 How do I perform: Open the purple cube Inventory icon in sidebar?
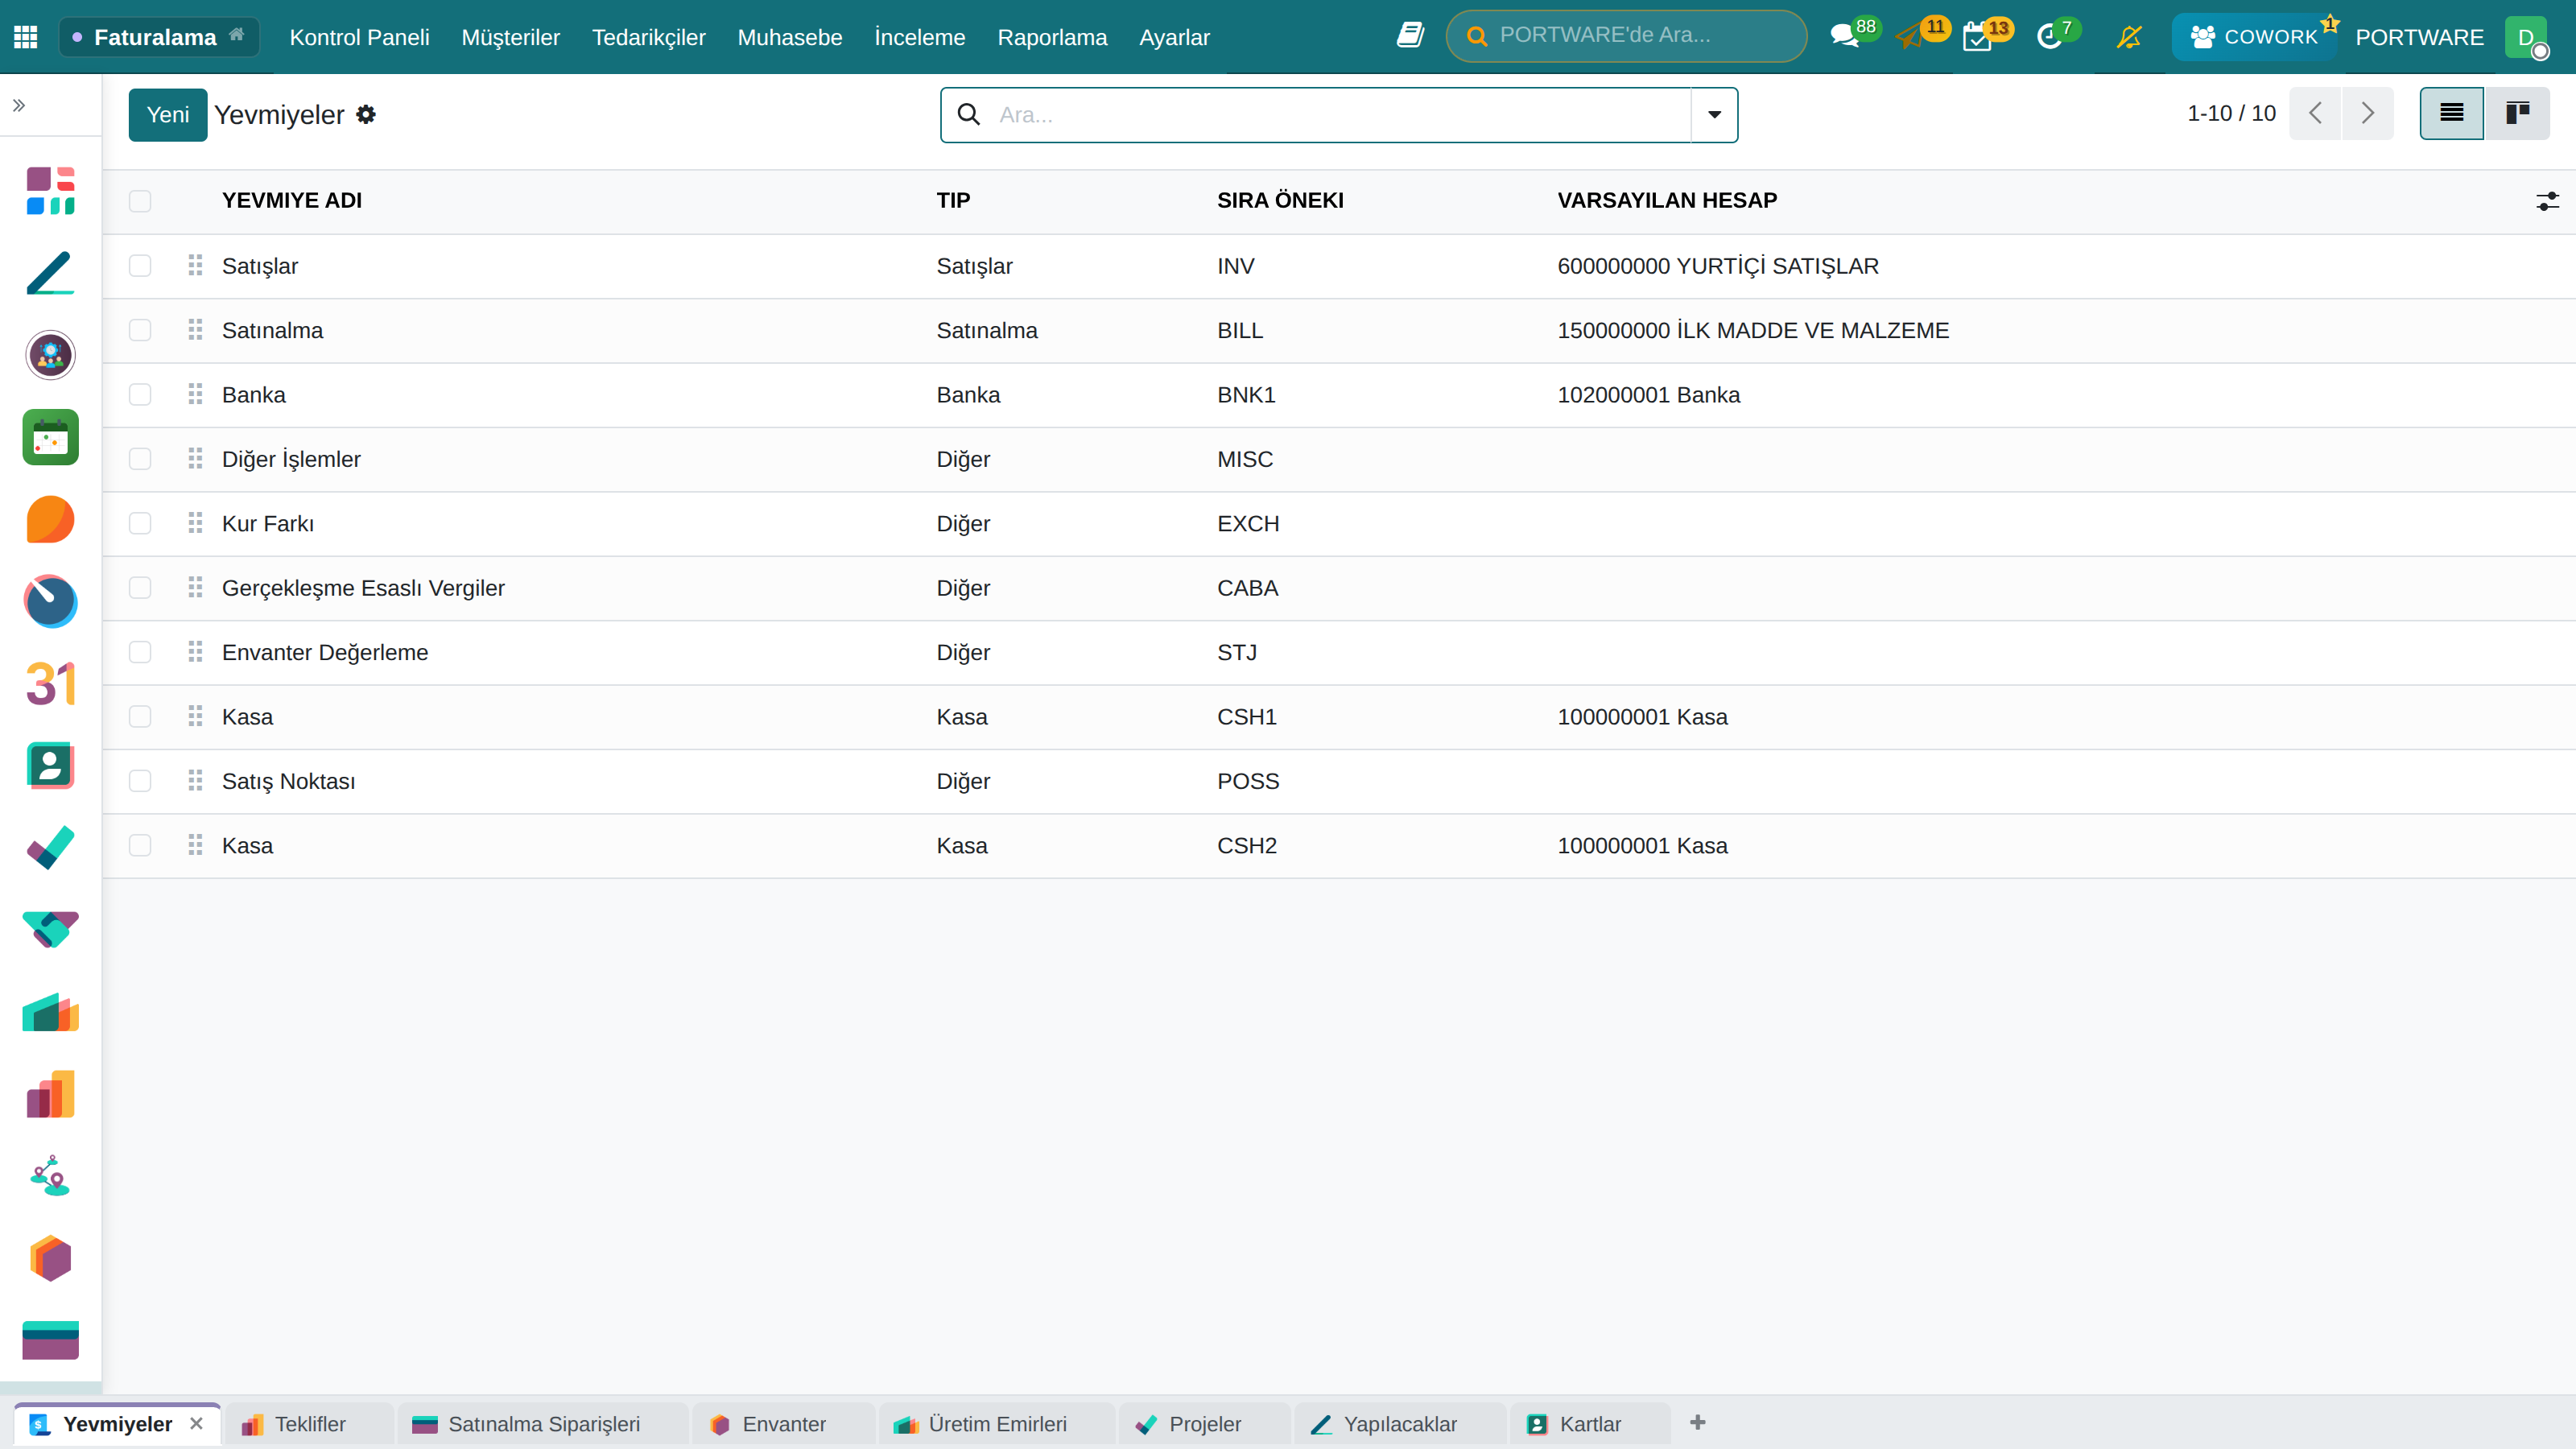click(51, 1258)
